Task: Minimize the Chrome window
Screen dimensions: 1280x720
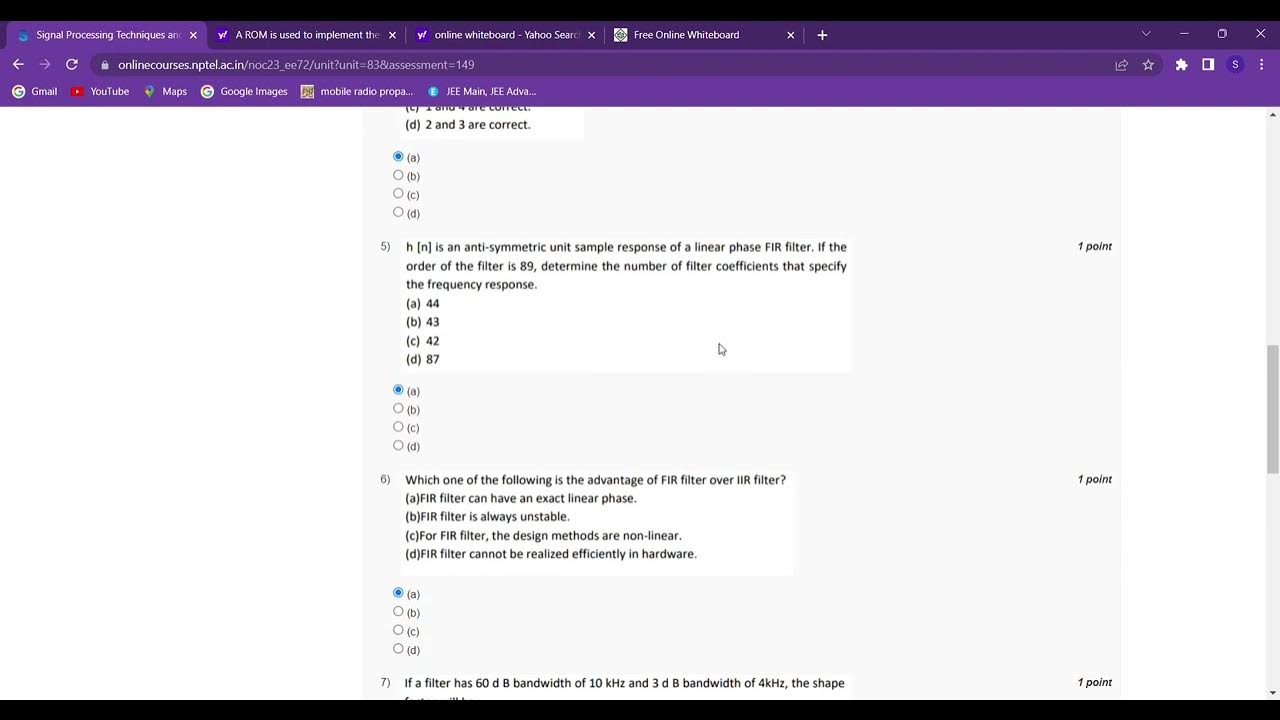Action: pos(1184,34)
